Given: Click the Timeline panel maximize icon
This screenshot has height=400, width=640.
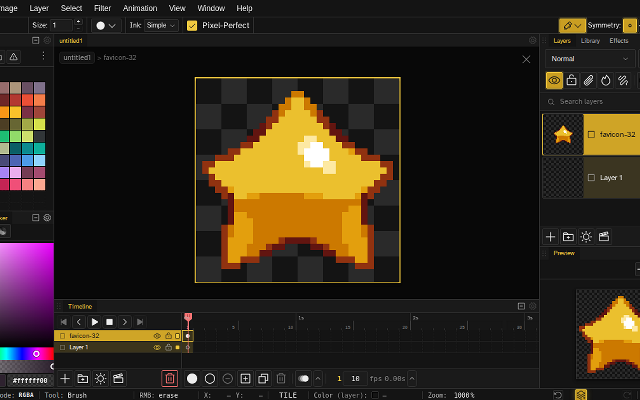Looking at the screenshot, I should [x=521, y=306].
